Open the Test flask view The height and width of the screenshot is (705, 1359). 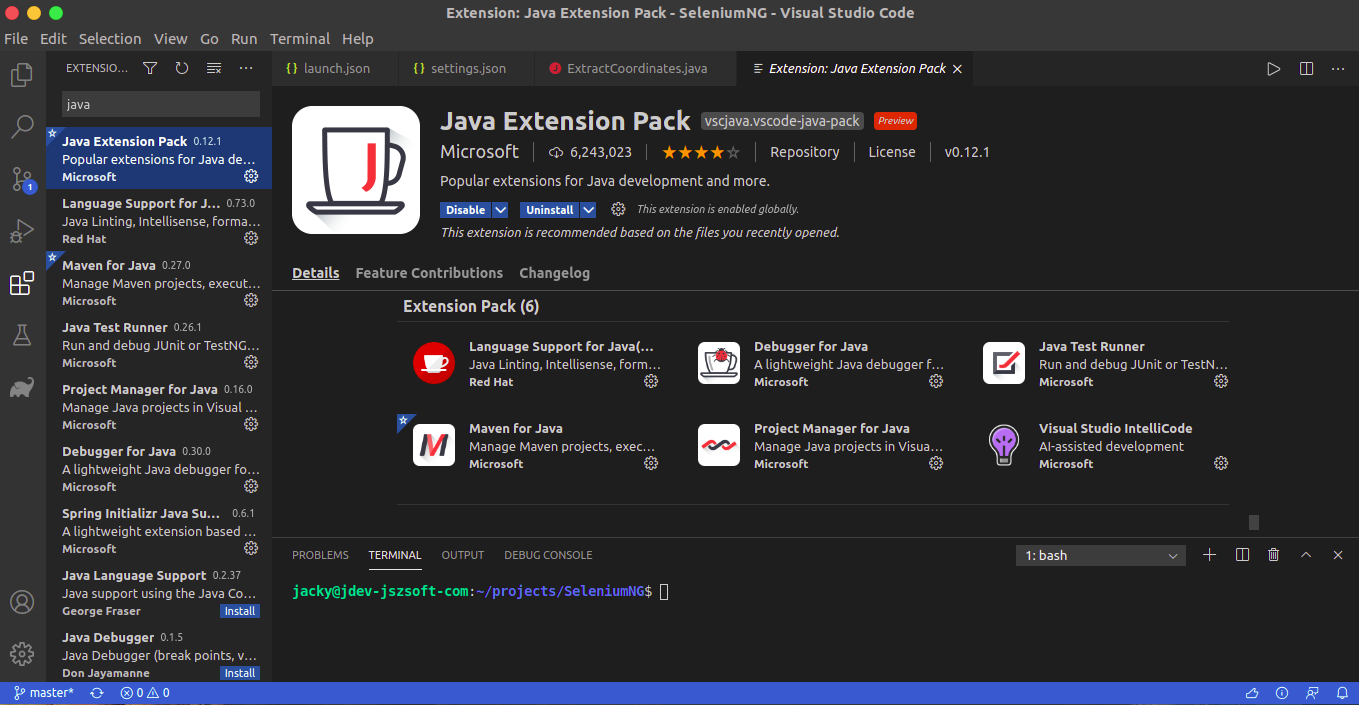tap(22, 335)
